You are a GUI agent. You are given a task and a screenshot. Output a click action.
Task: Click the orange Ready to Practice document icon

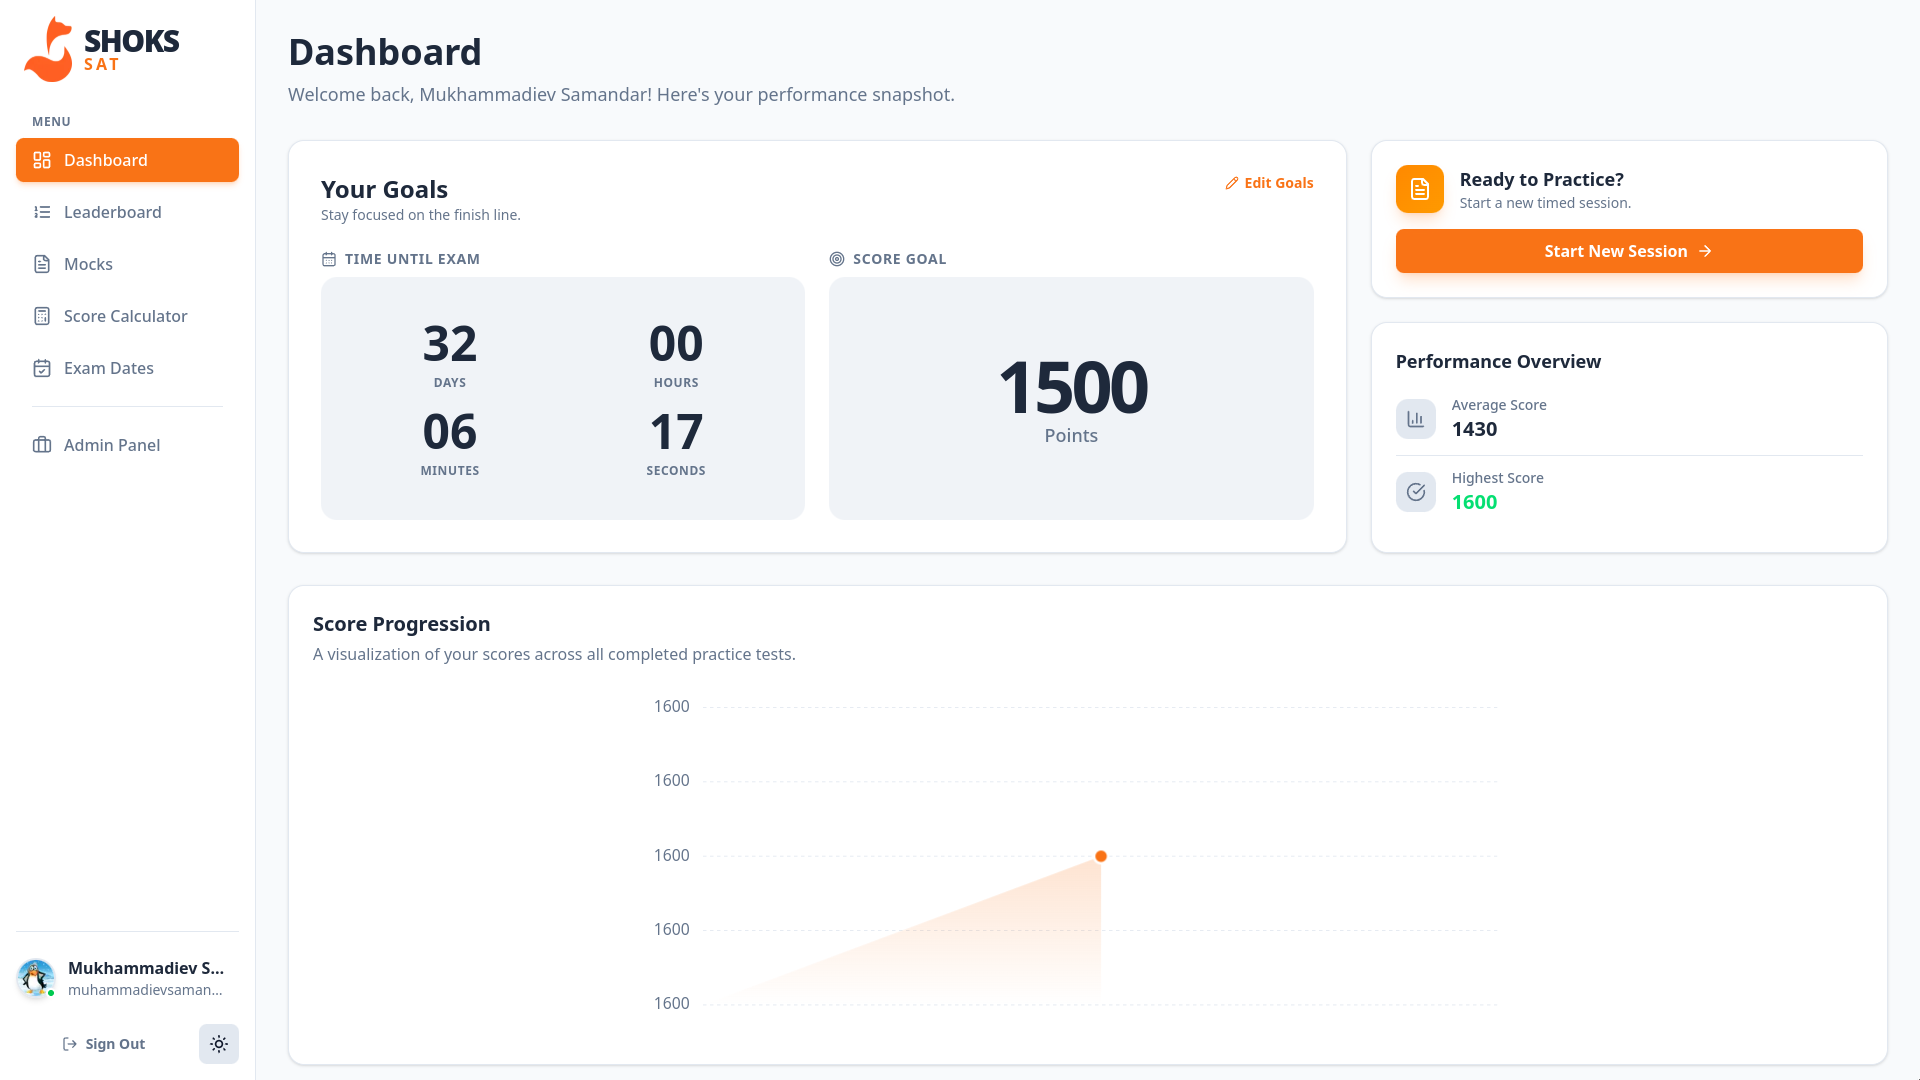[x=1419, y=189]
